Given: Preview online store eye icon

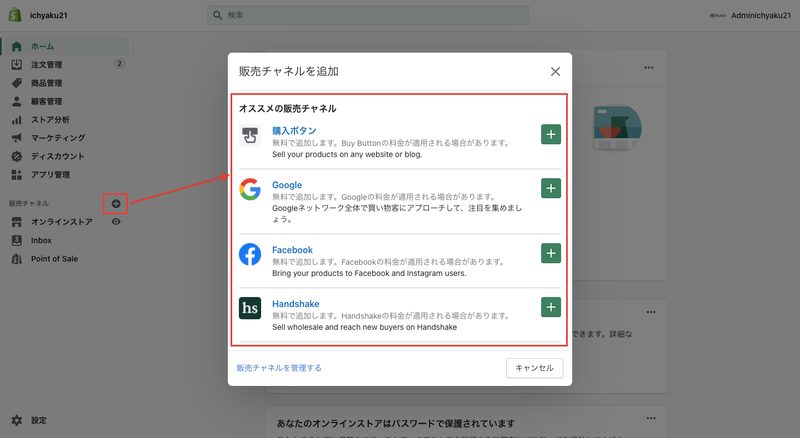Looking at the screenshot, I should pyautogui.click(x=116, y=222).
